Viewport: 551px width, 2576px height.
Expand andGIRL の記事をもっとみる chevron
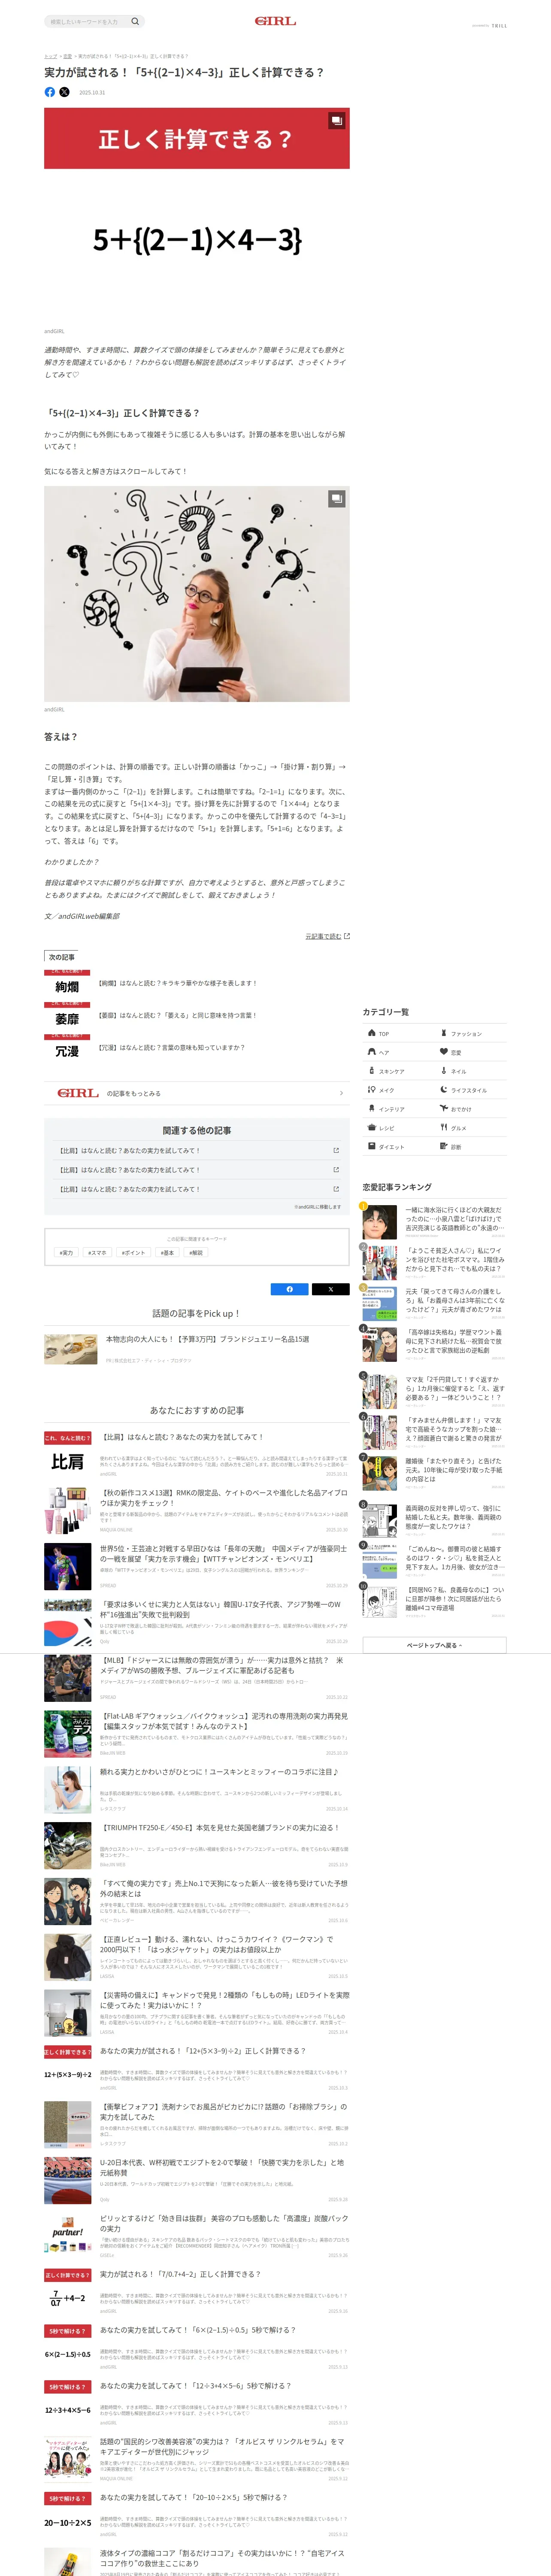point(341,1093)
